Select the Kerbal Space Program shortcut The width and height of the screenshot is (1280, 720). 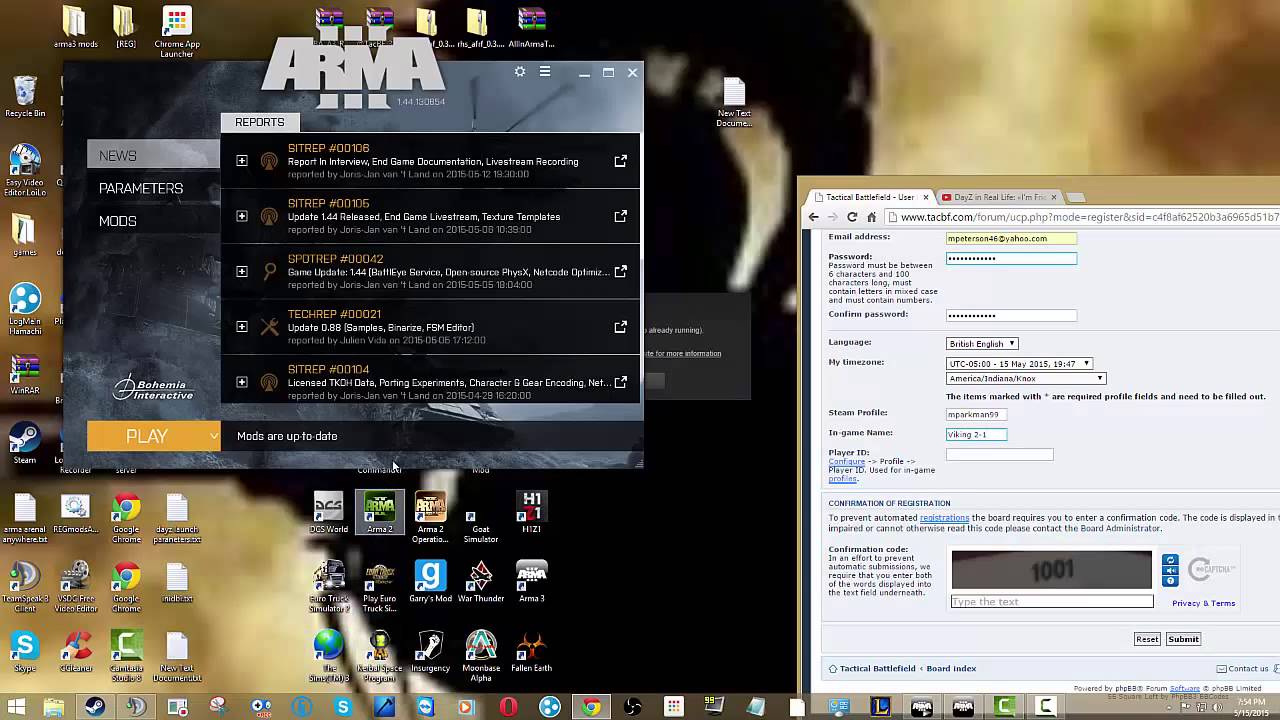pyautogui.click(x=379, y=656)
